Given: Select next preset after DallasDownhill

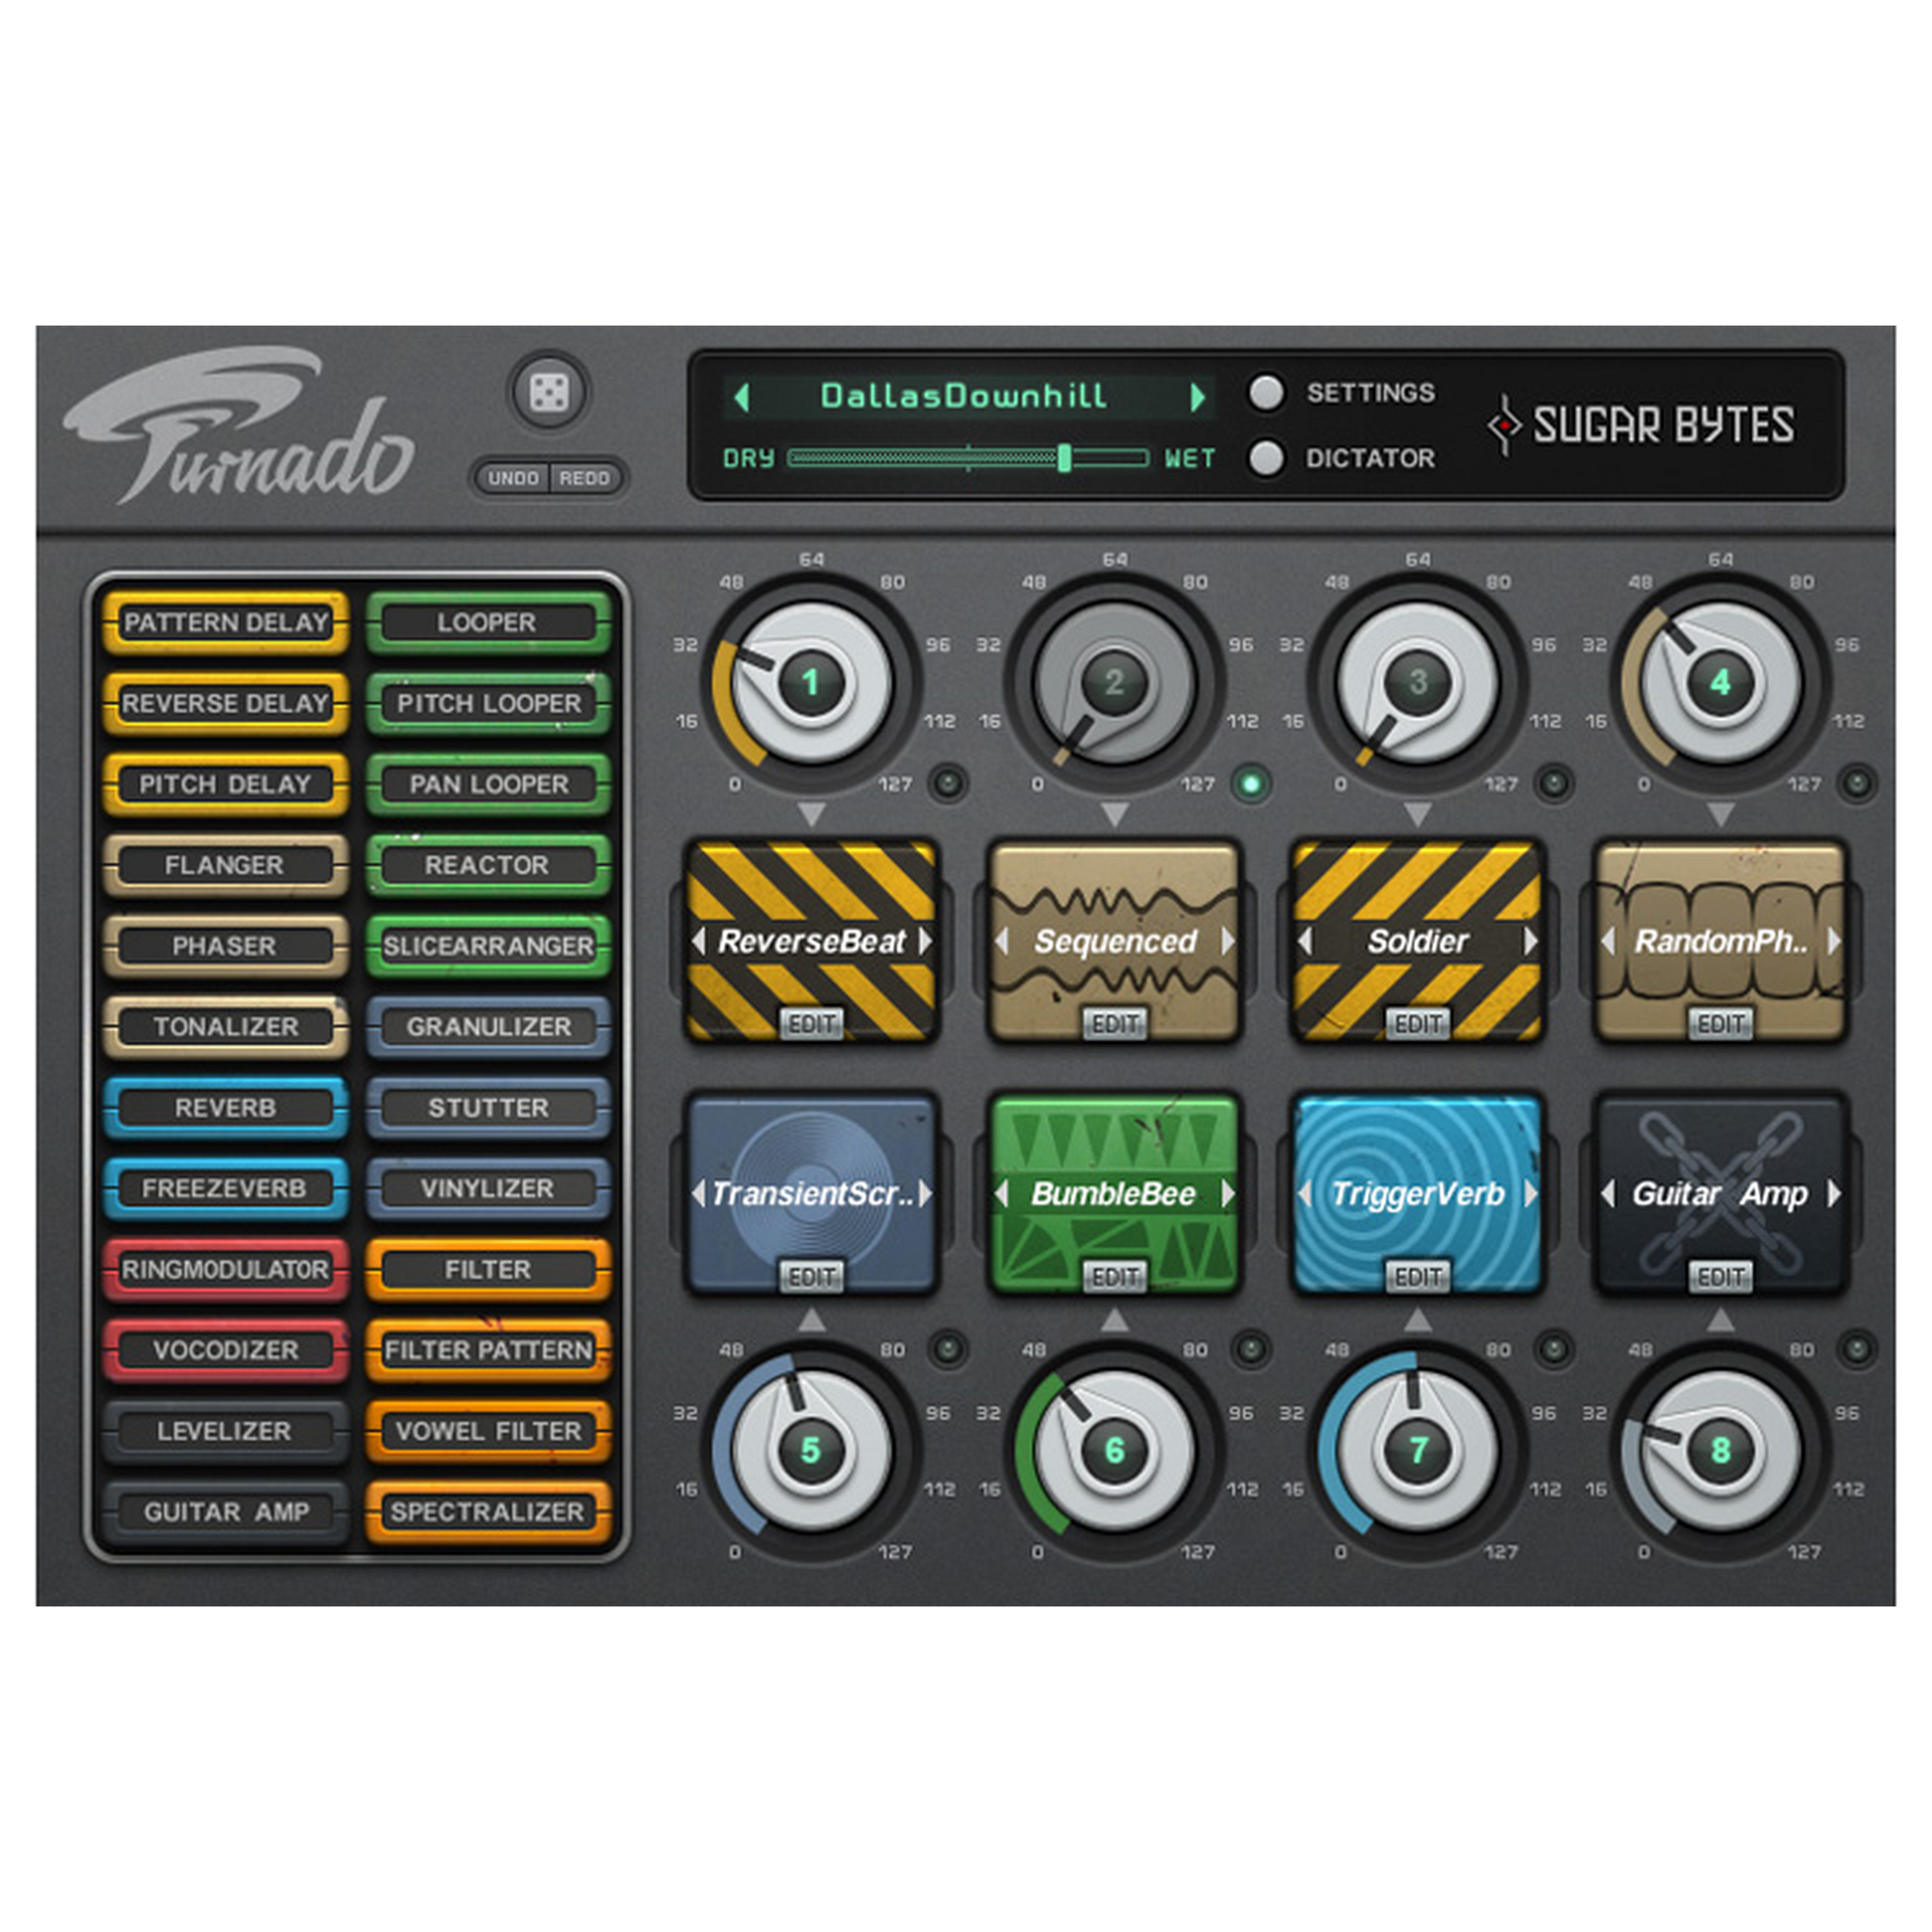Looking at the screenshot, I should coord(1198,397).
